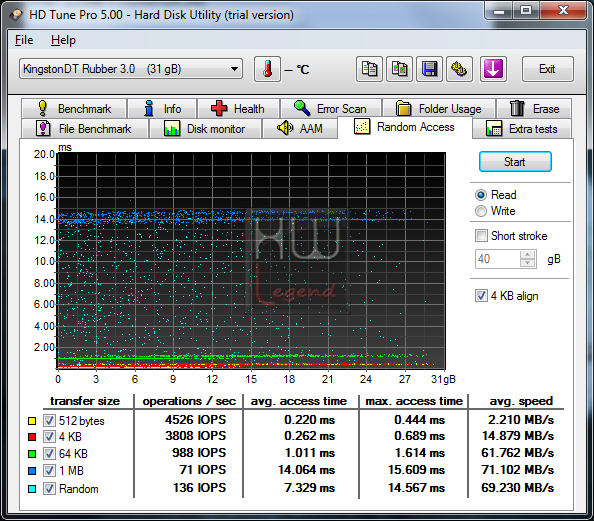Click the Exit button
This screenshot has height=521, width=594.
547,69
